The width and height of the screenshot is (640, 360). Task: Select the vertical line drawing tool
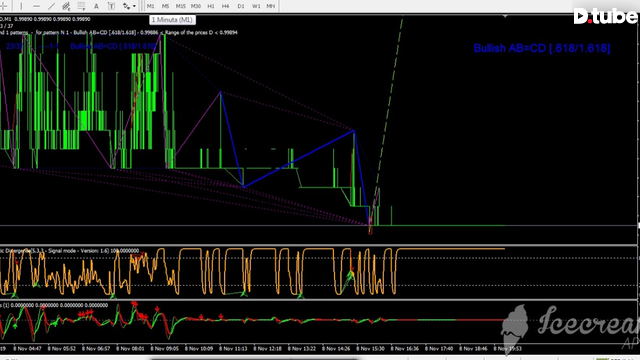(21, 6)
